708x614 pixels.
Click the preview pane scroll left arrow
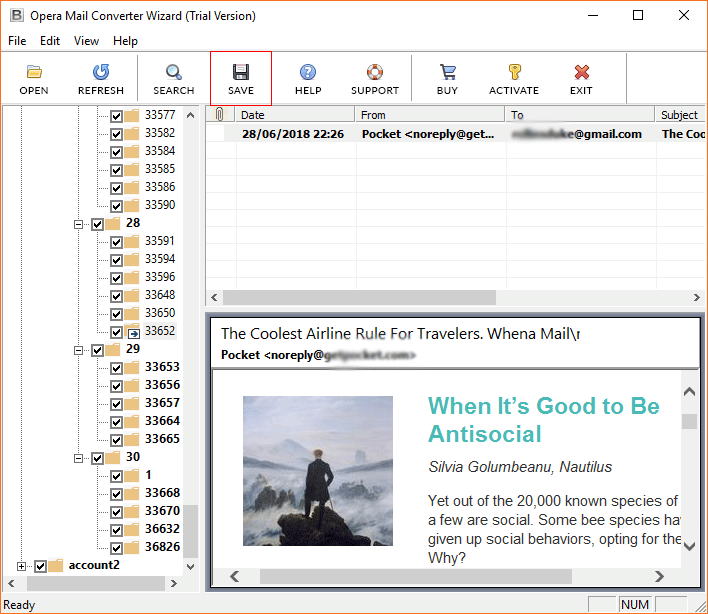click(x=234, y=577)
